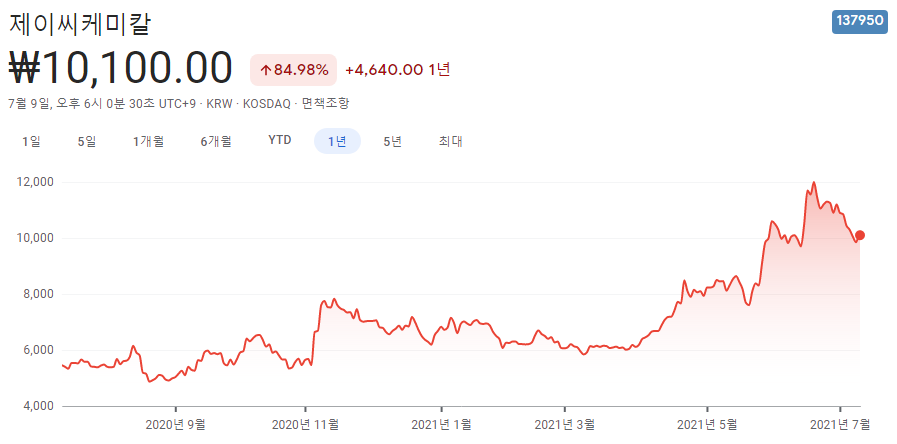Click the upward arrow in percent badge
Viewport: 897px width, 444px height.
click(x=265, y=70)
